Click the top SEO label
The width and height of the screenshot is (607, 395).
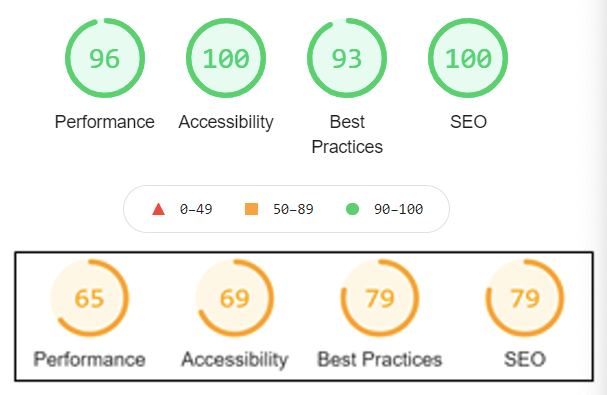468,122
